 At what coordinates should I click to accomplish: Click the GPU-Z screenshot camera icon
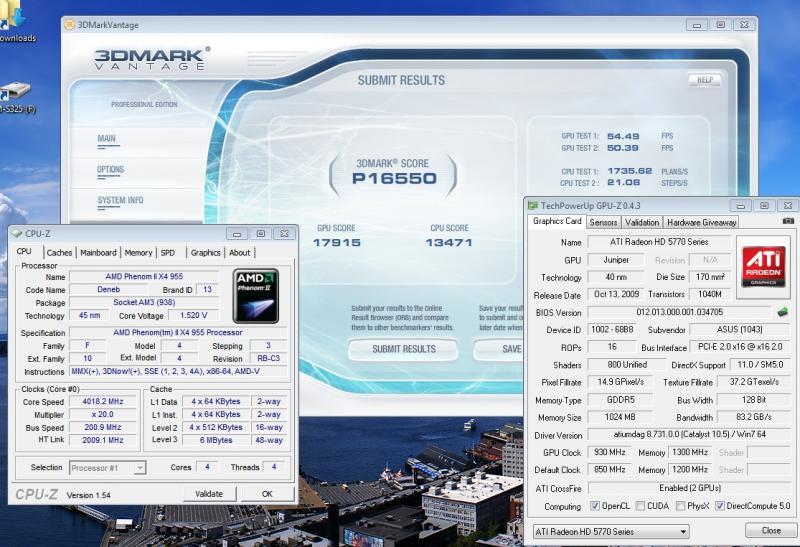click(x=788, y=221)
